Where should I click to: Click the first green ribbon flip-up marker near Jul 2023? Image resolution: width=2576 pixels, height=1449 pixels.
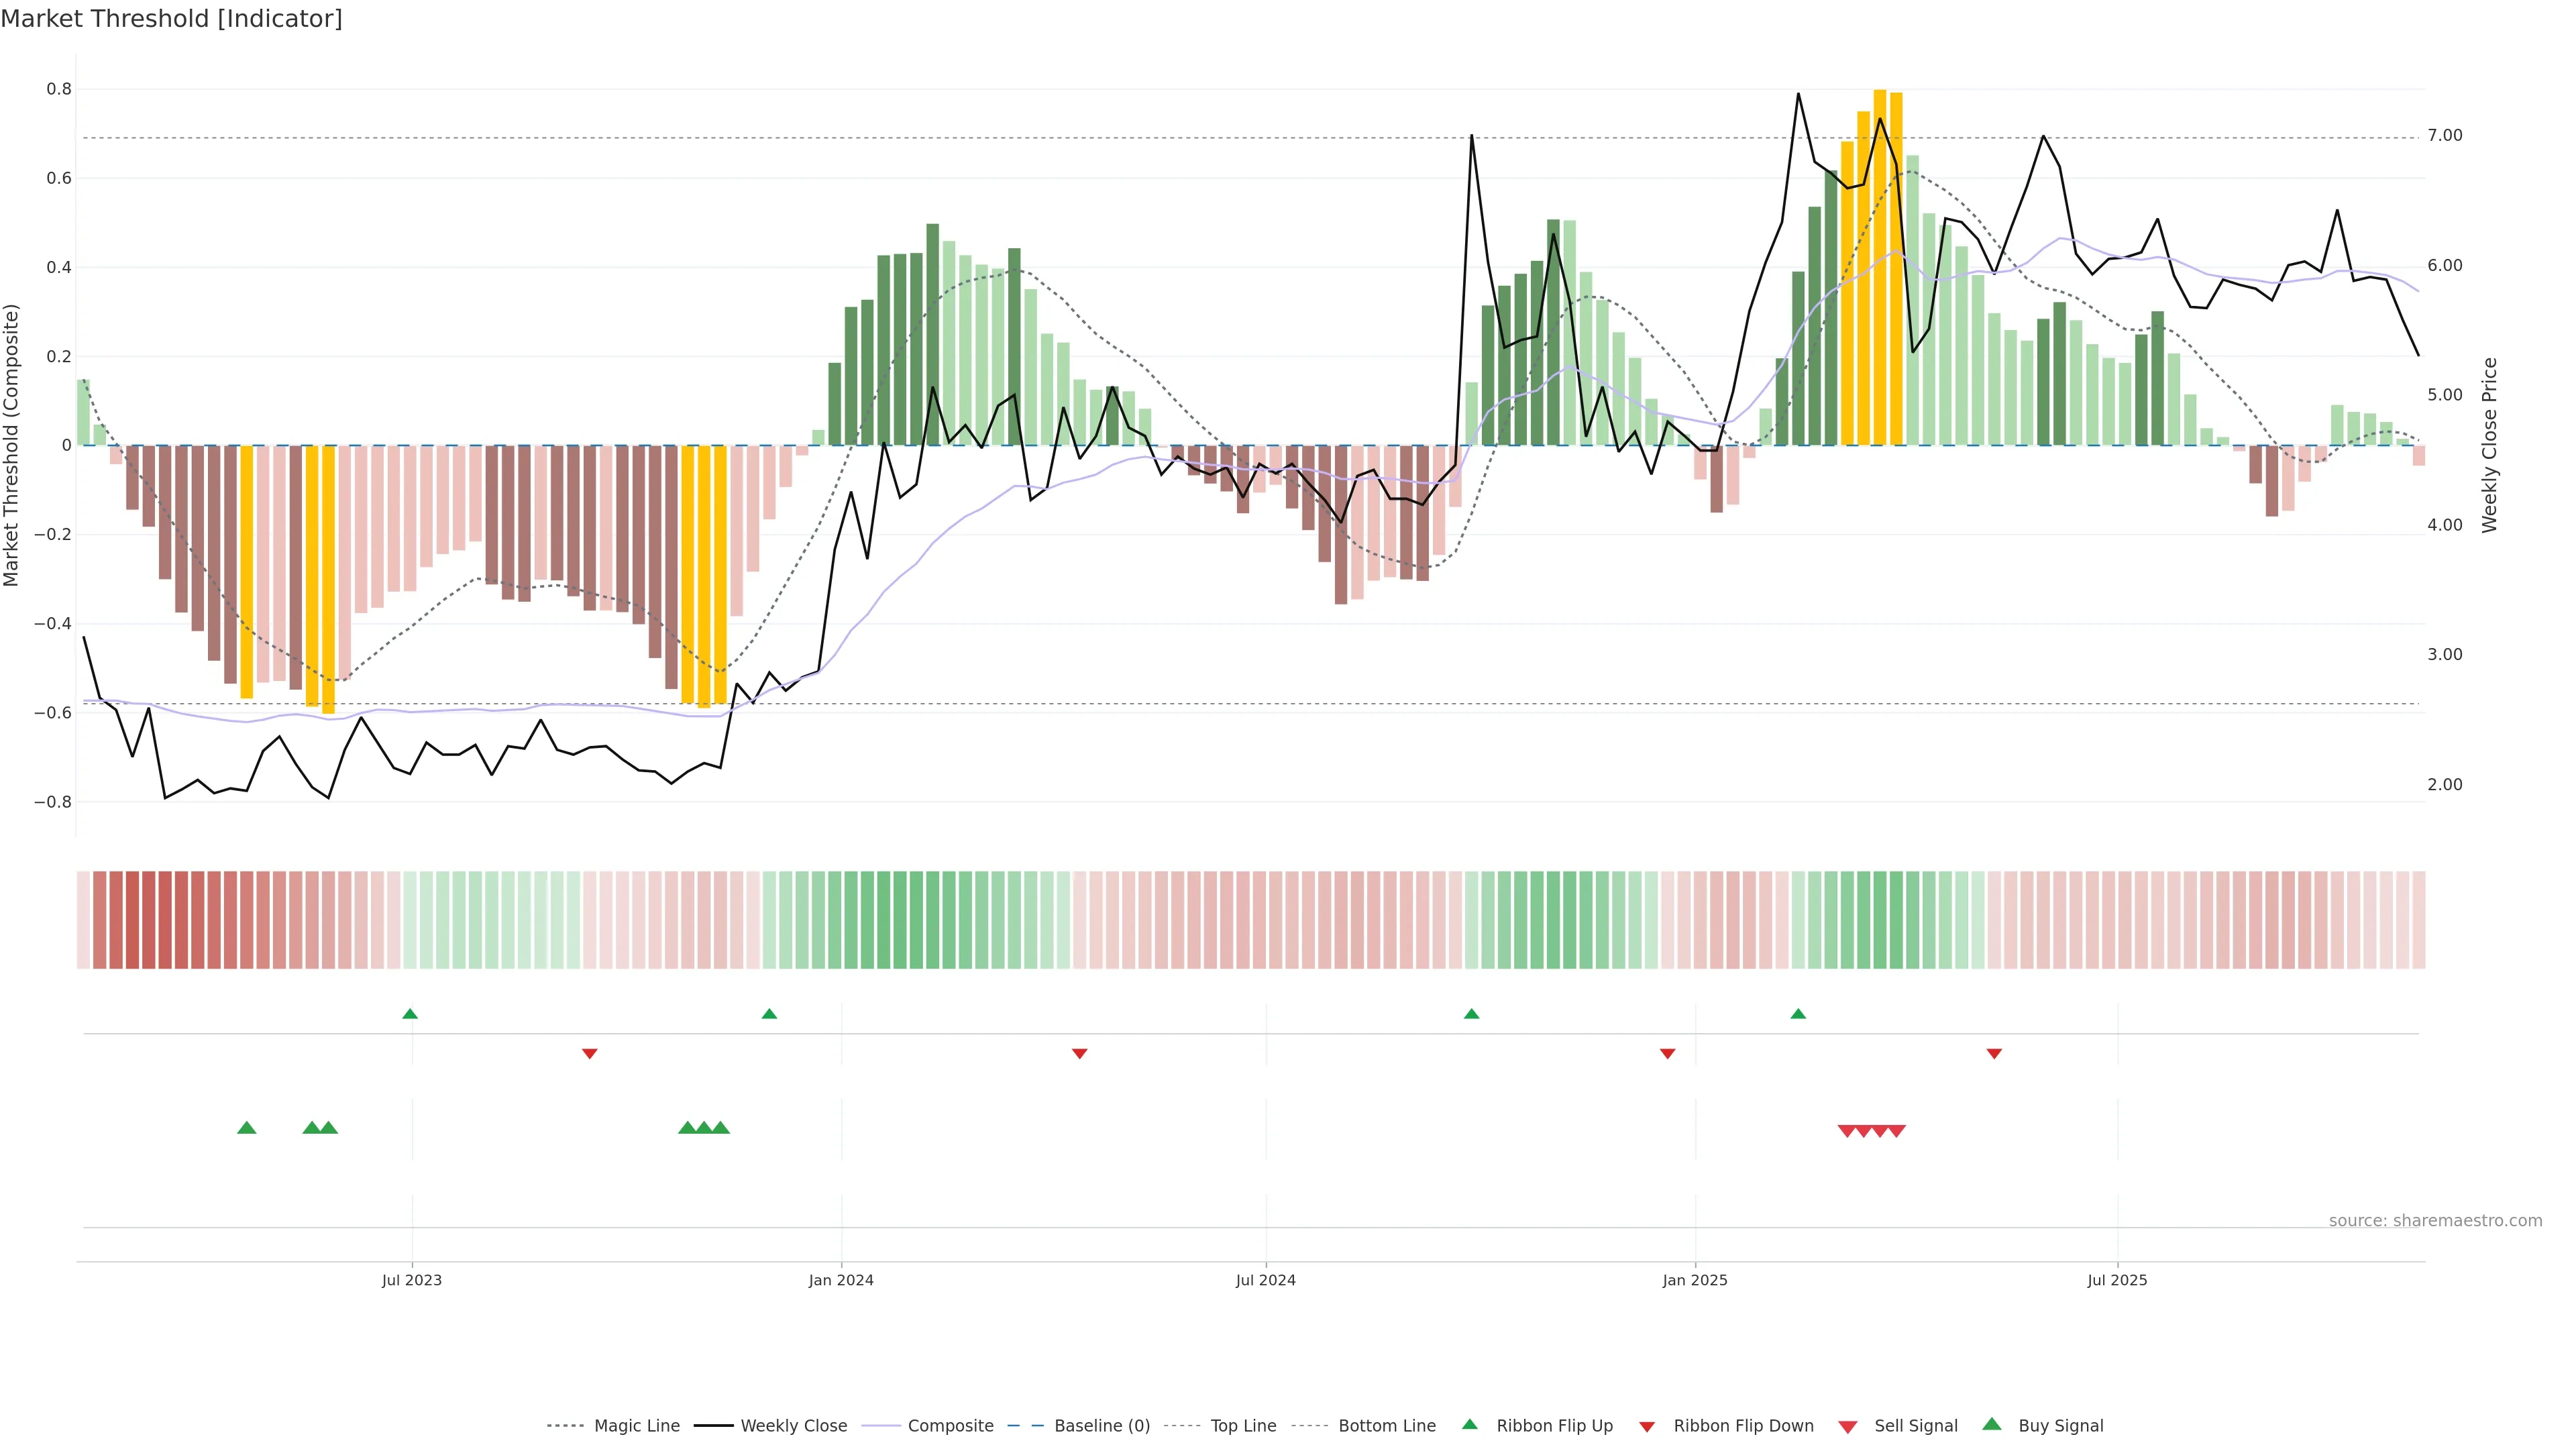[x=410, y=1014]
